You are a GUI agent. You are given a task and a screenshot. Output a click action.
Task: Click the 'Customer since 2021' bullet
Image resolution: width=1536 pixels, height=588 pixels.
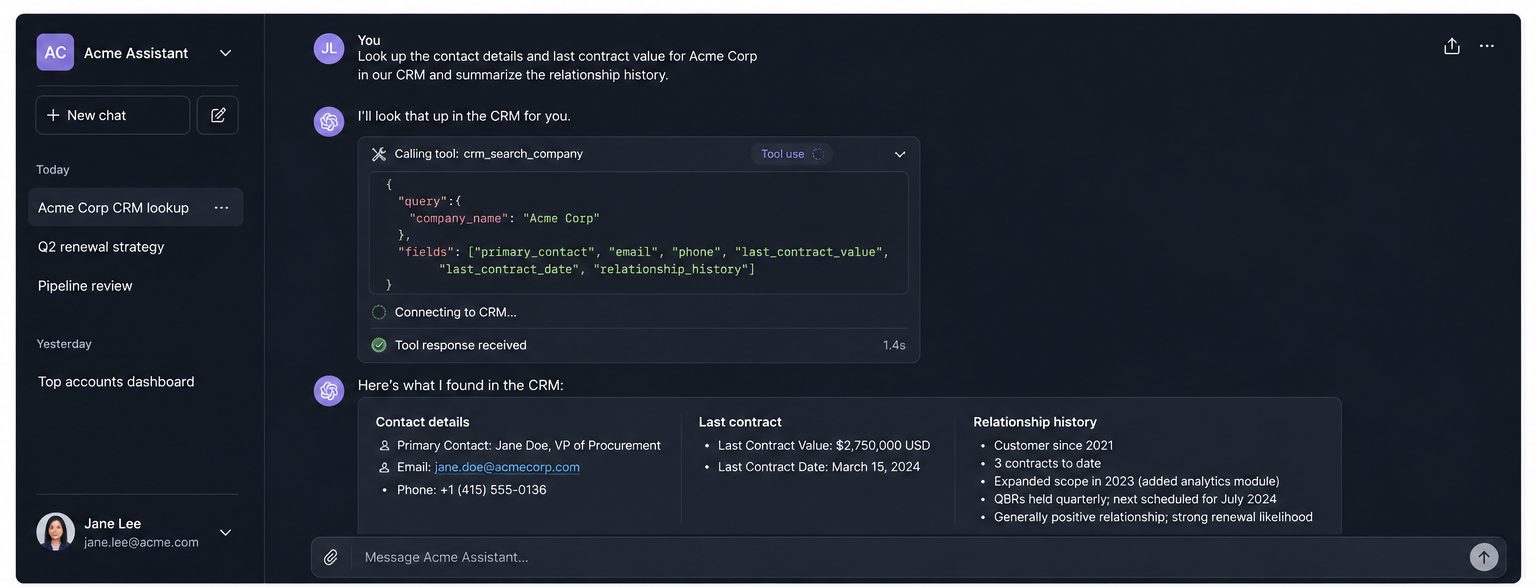click(x=1054, y=445)
